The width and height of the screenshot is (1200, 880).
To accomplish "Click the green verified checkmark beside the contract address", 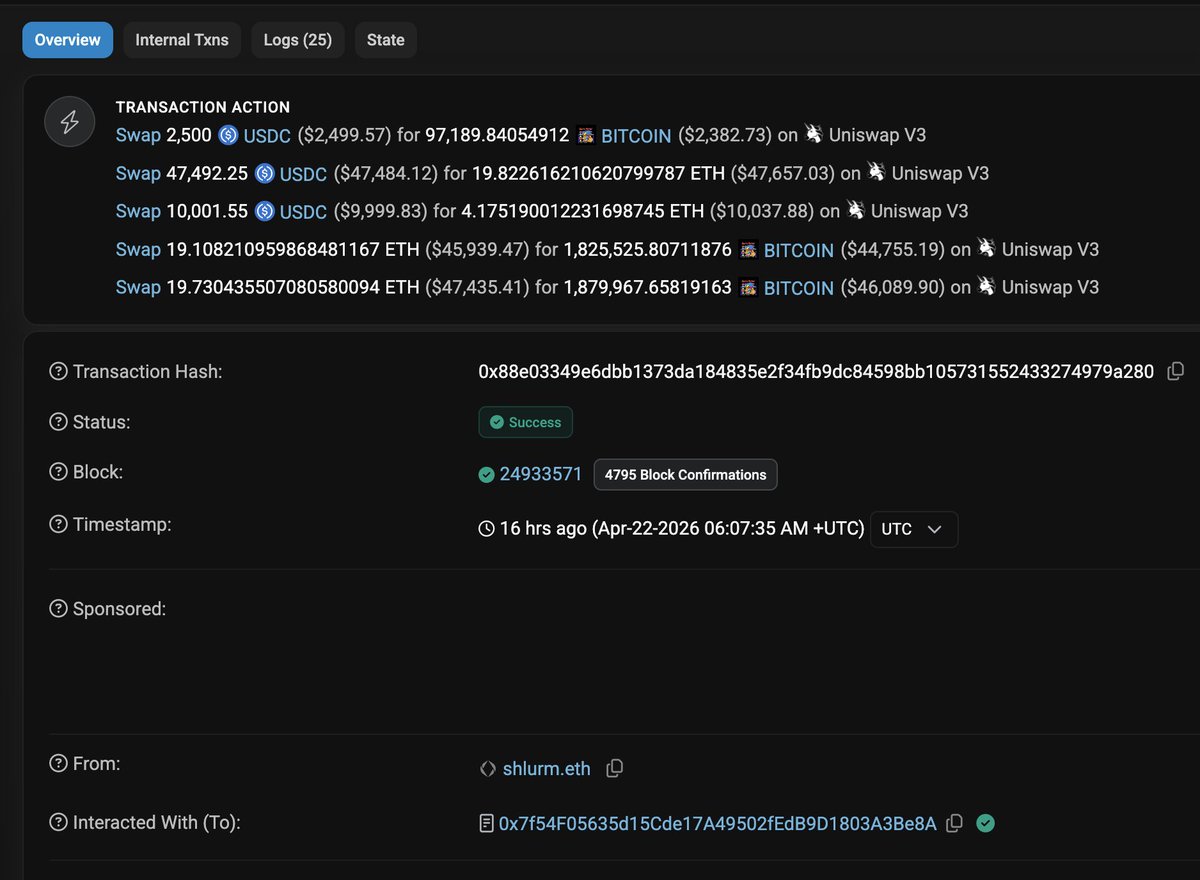I will coord(985,823).
